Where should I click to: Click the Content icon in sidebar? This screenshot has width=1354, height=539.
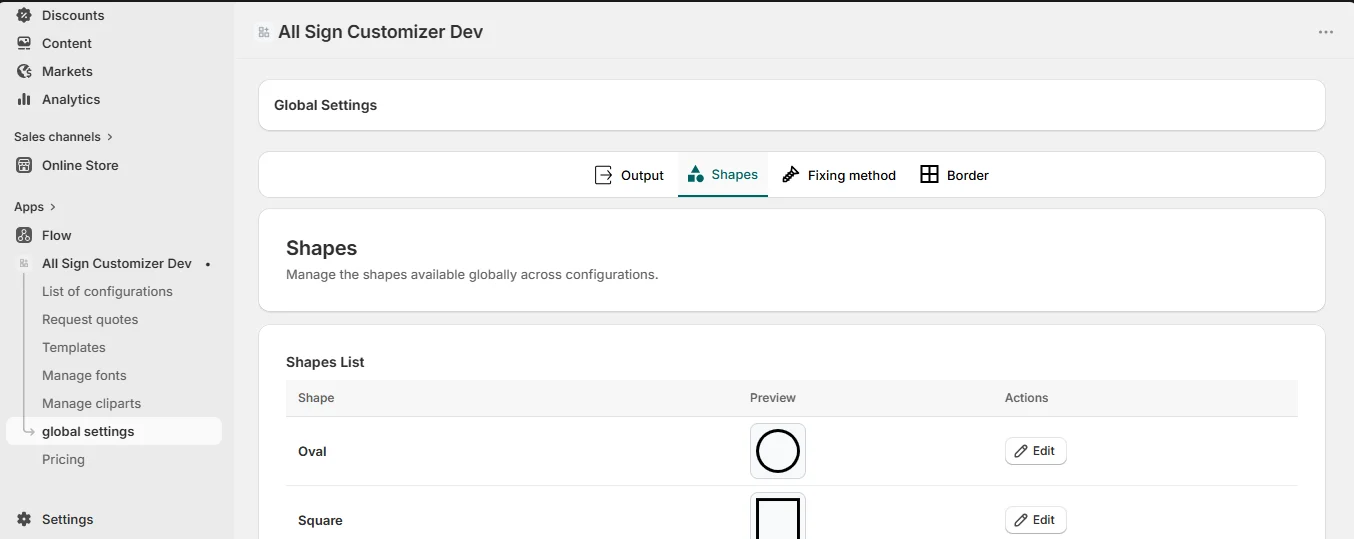(24, 43)
